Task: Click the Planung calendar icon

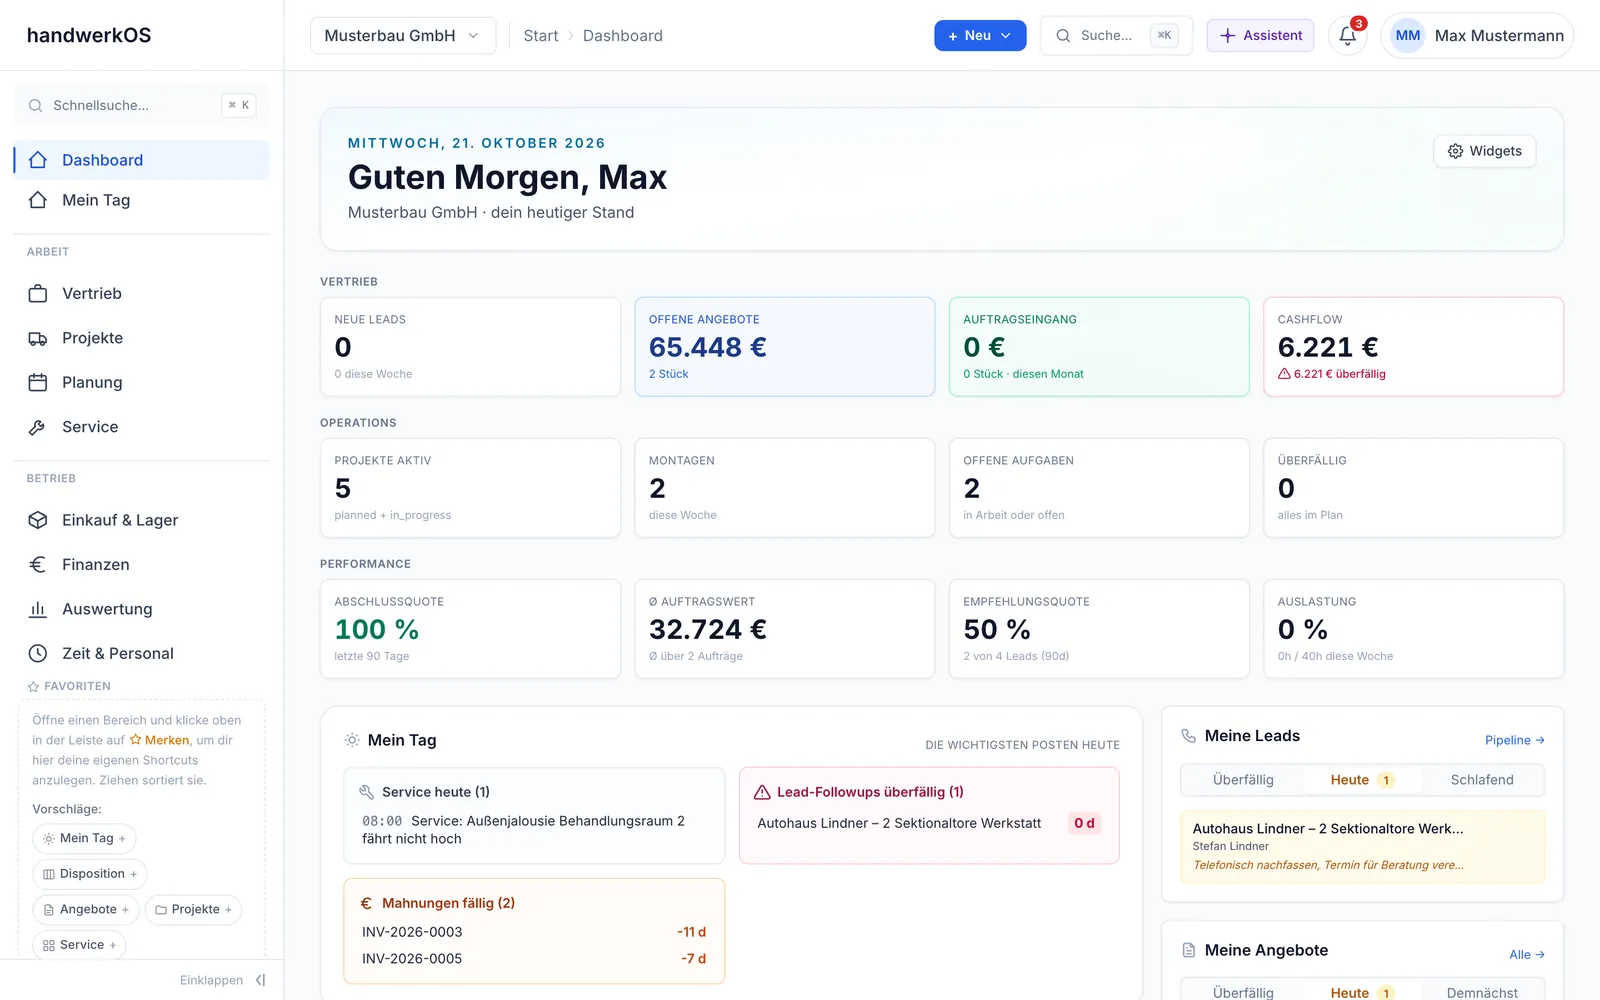Action: pyautogui.click(x=38, y=382)
